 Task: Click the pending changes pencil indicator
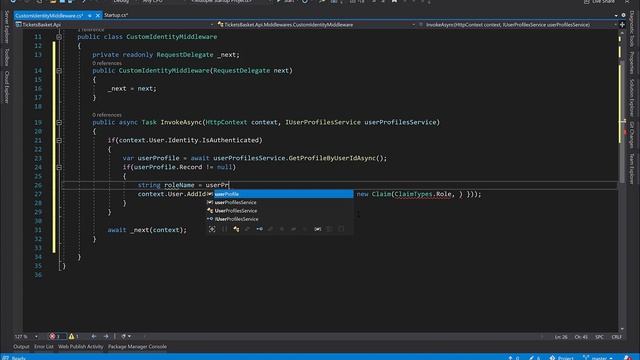click(x=534, y=358)
